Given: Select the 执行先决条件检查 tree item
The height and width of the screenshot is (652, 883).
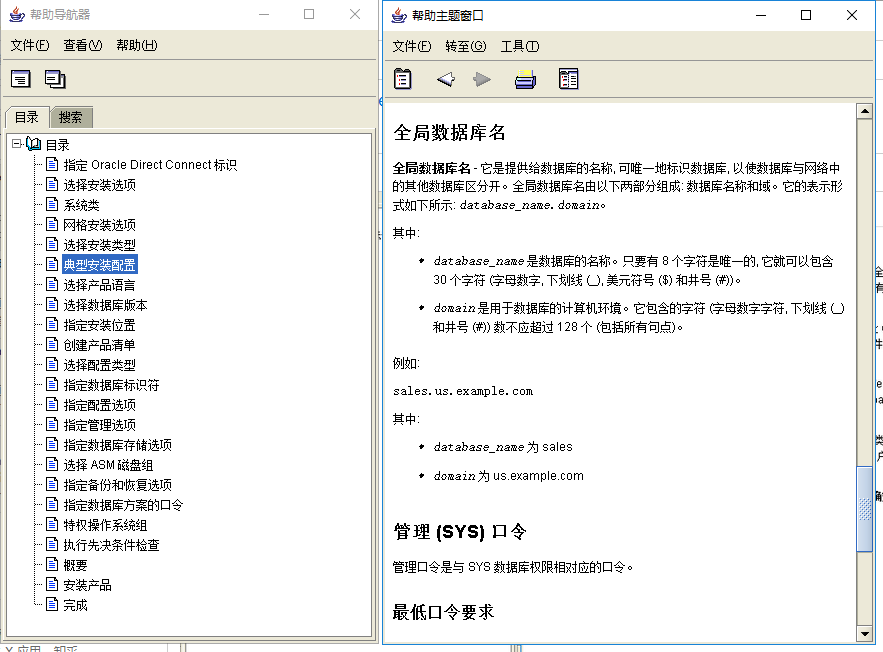Looking at the screenshot, I should coord(112,545).
